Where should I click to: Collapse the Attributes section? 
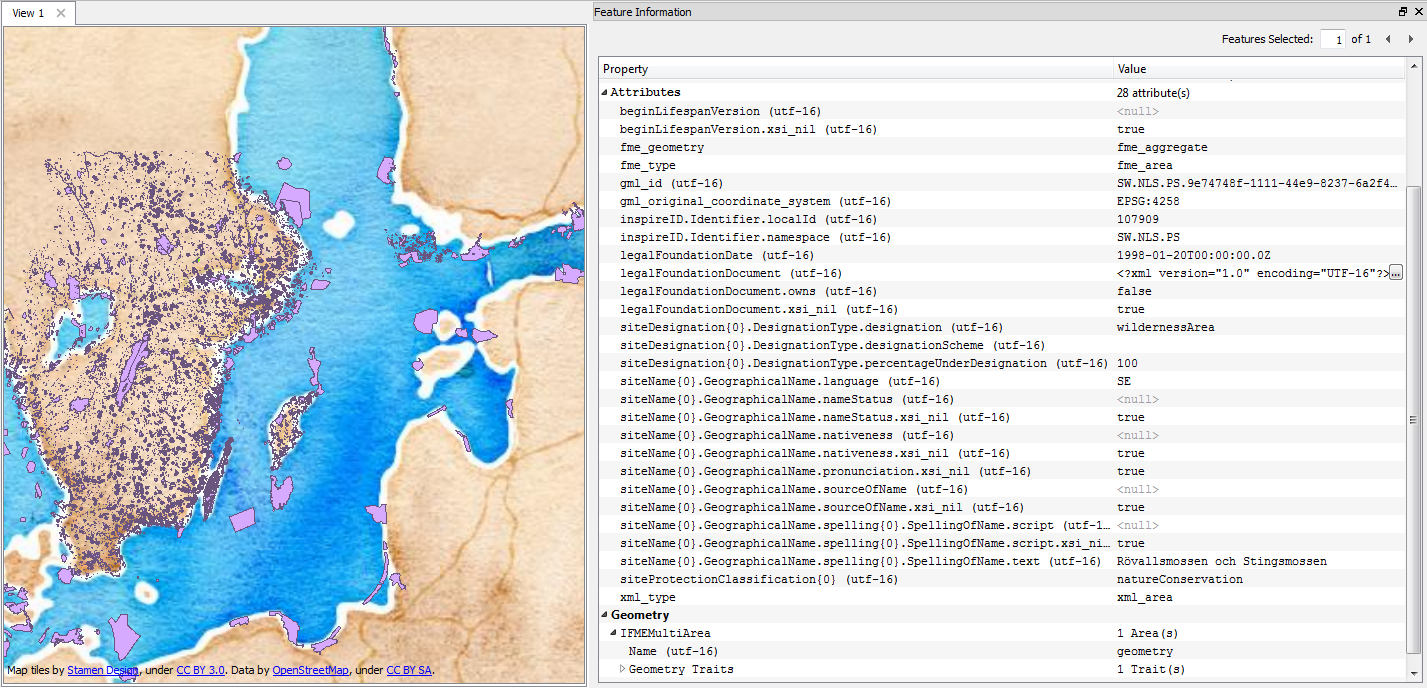(604, 93)
